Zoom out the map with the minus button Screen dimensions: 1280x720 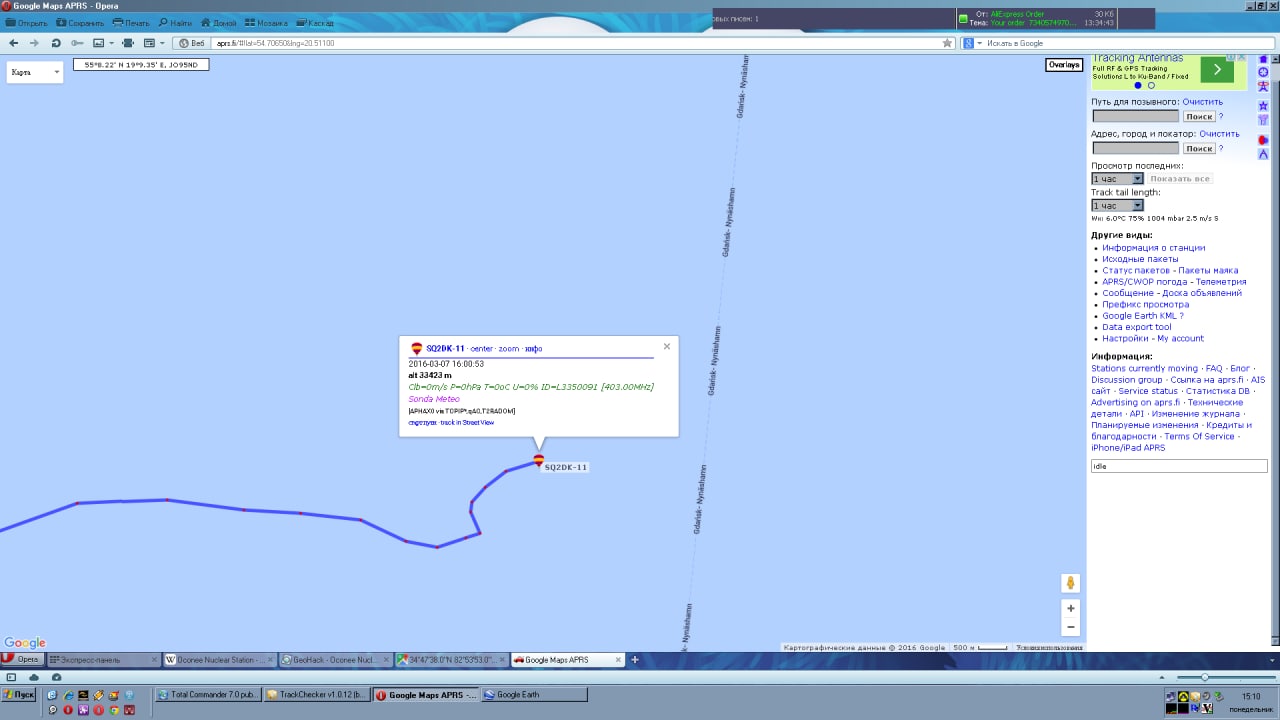pos(1070,627)
